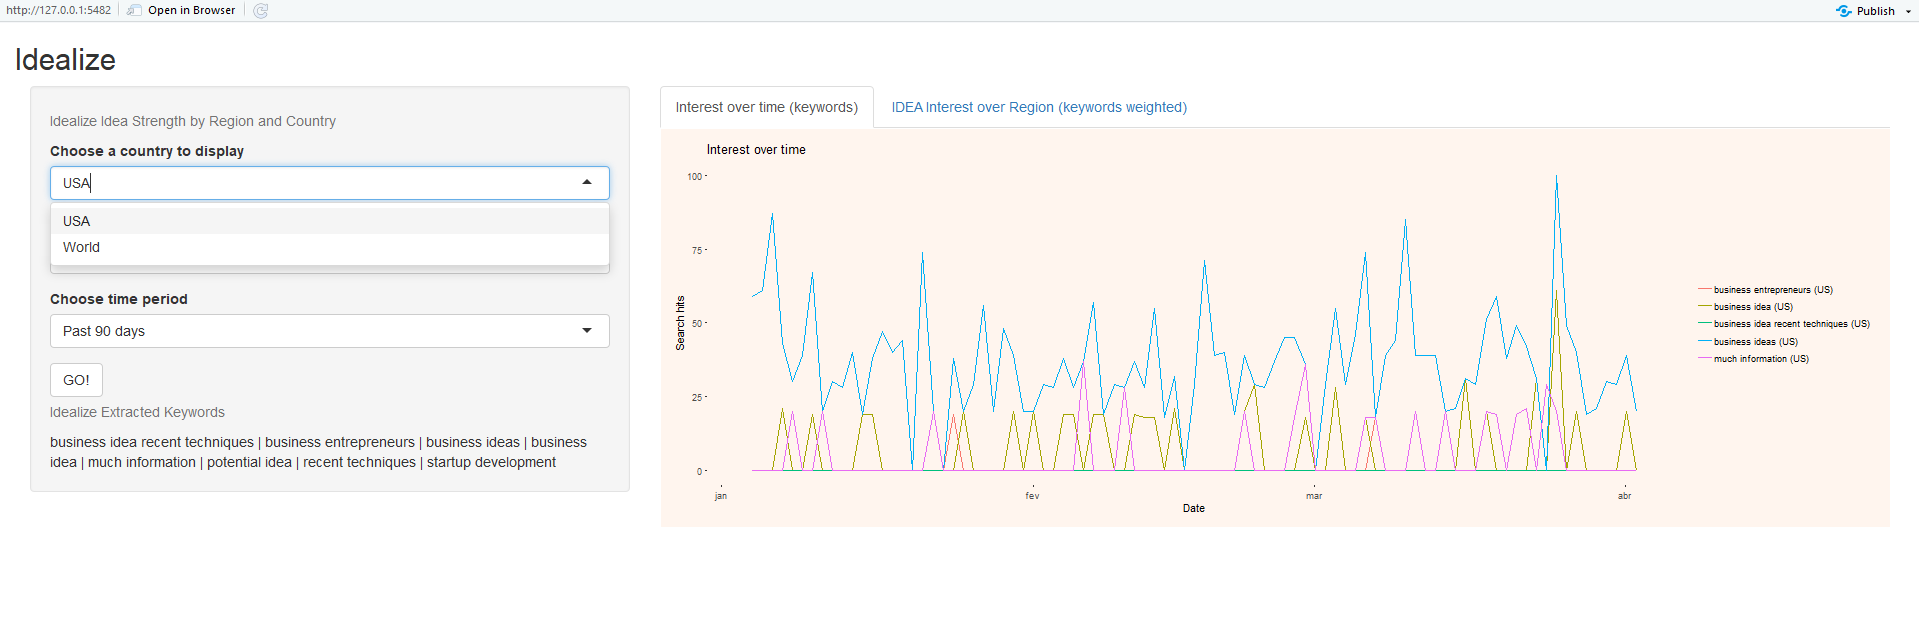Viewport: 1919px width, 621px height.
Task: Select USA from the country list
Action: click(x=77, y=221)
